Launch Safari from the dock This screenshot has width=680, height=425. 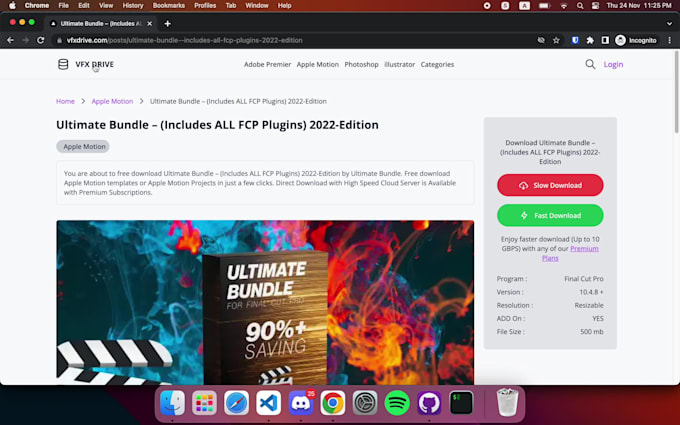tap(236, 402)
